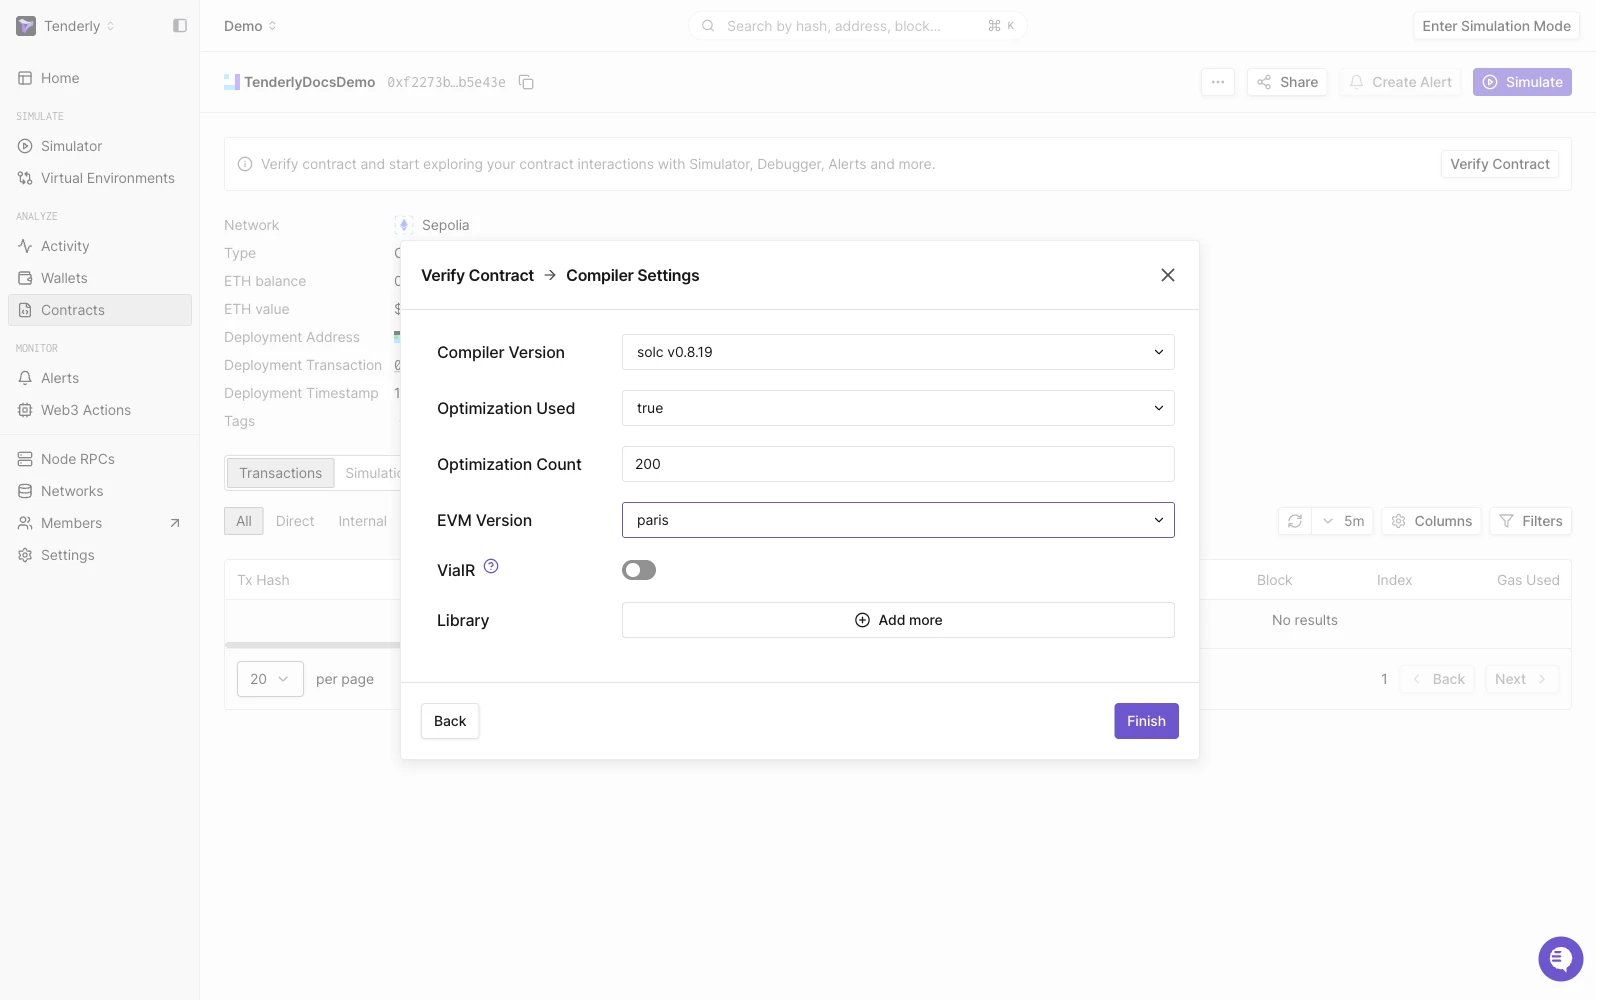Select the All filter tab
This screenshot has height=1000, width=1600.
pos(244,521)
